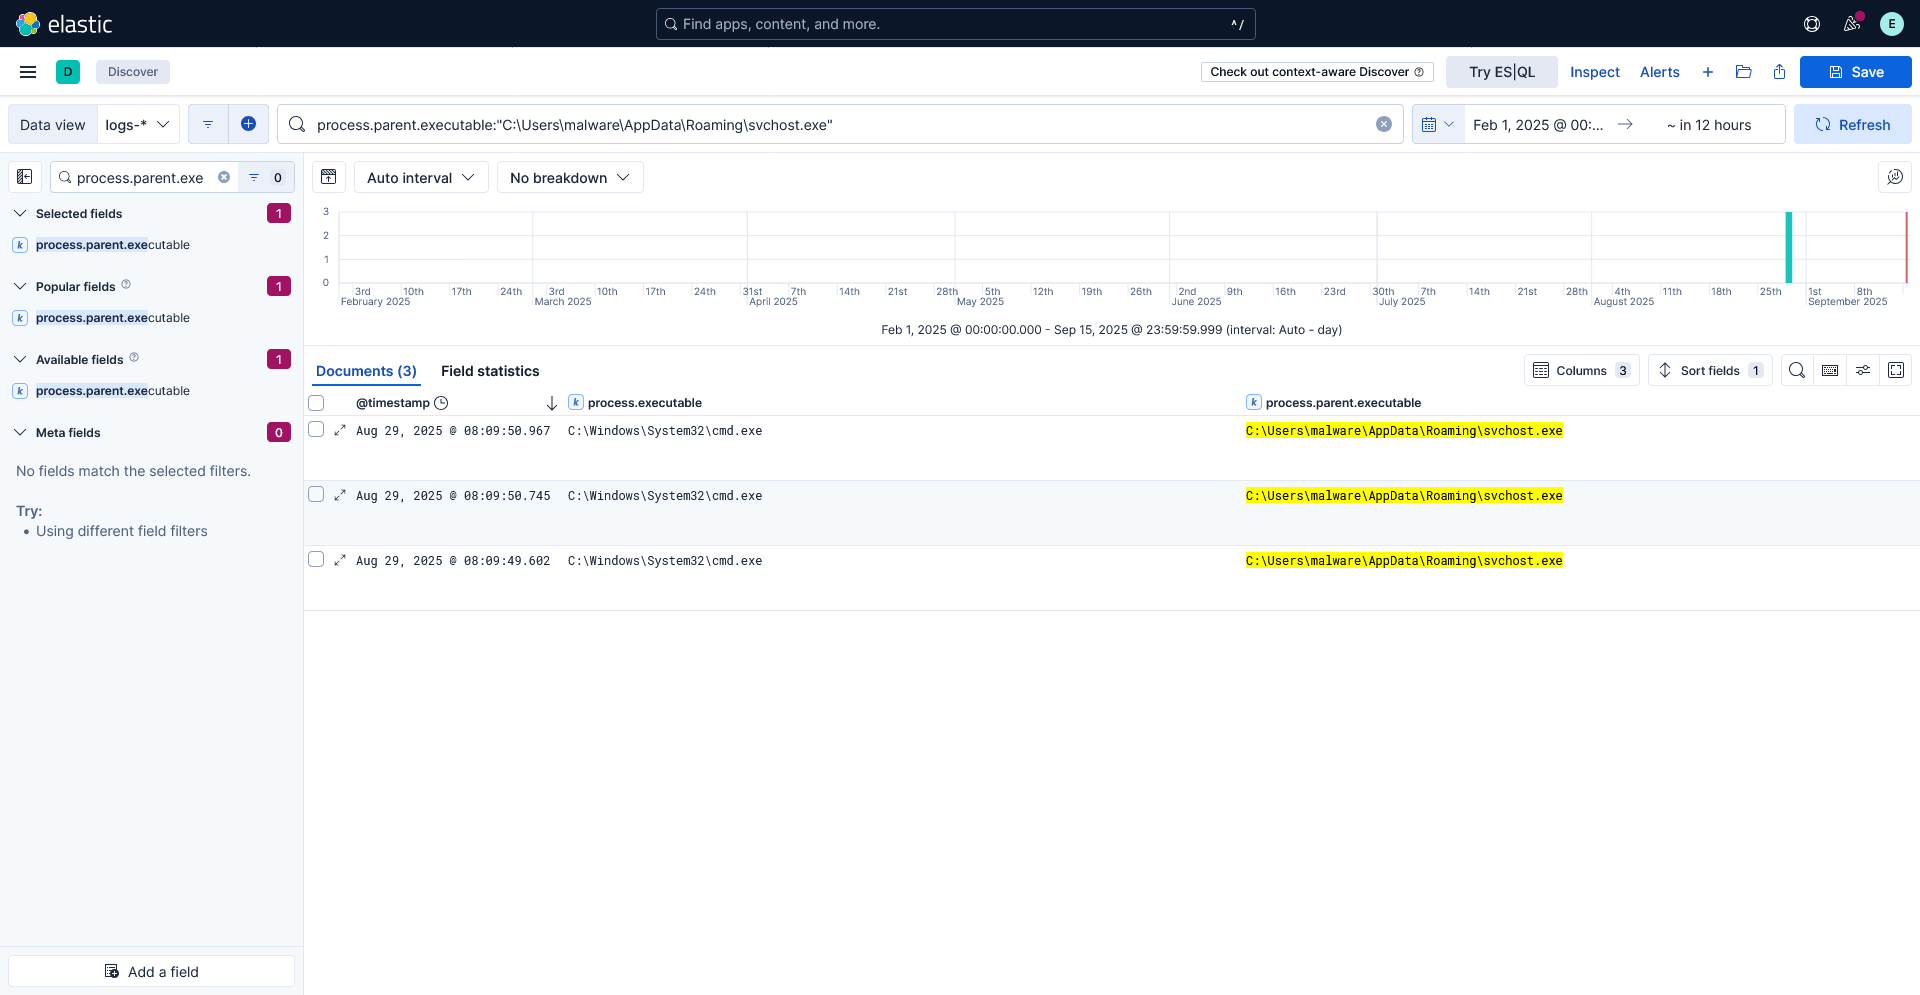The image size is (1920, 995).
Task: Click Add a field button
Action: [x=152, y=971]
